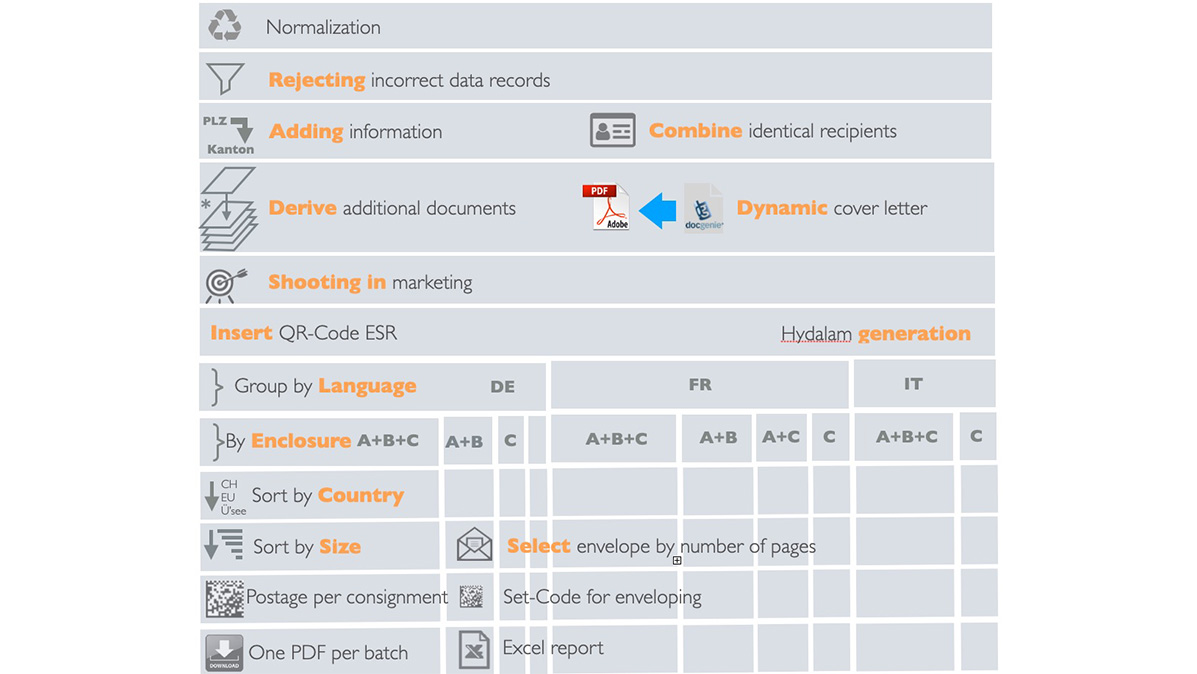Click the envelope icon beside Select
The image size is (1197, 674).
(474, 546)
